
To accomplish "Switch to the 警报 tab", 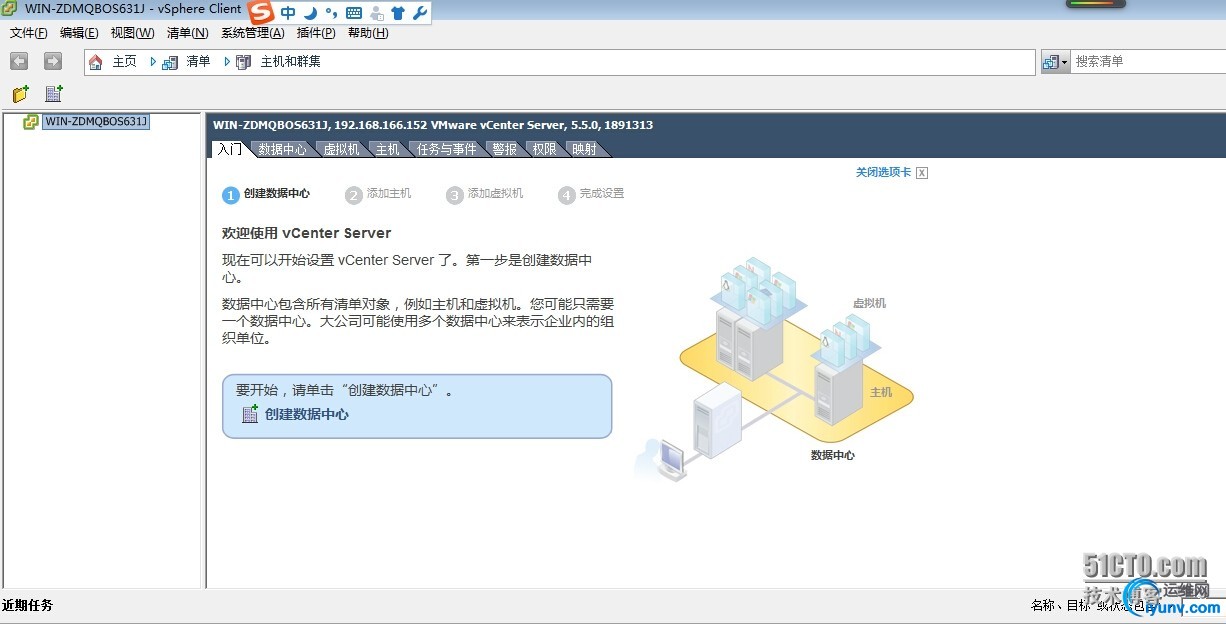I will click(505, 149).
